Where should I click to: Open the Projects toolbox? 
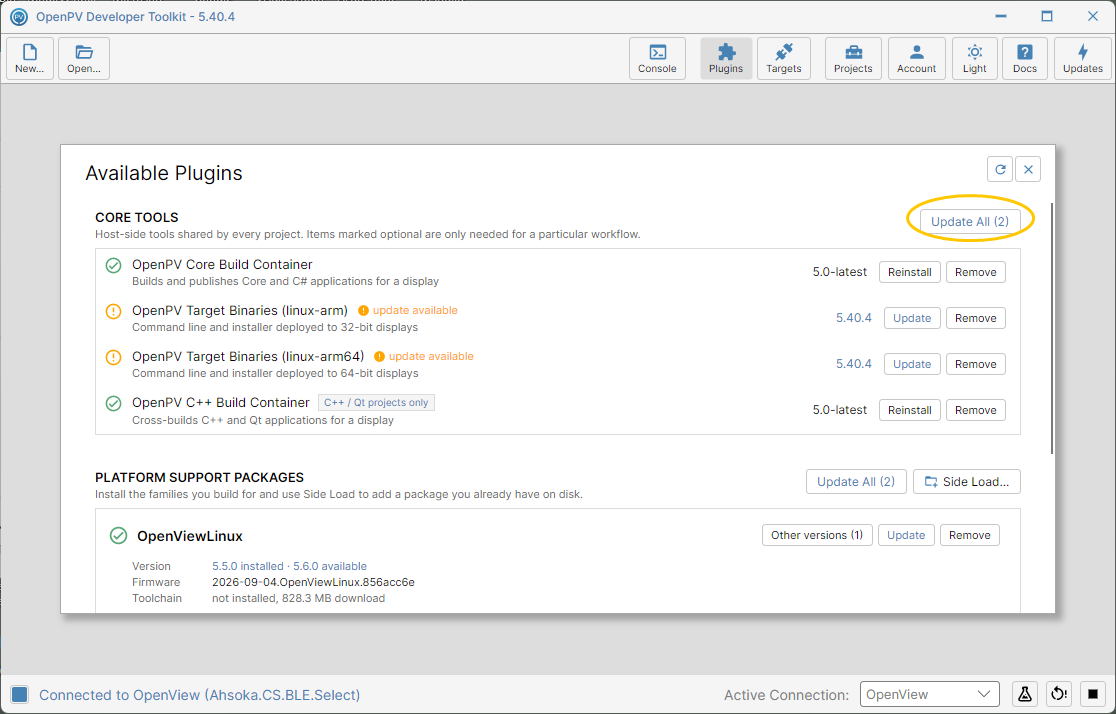click(853, 58)
